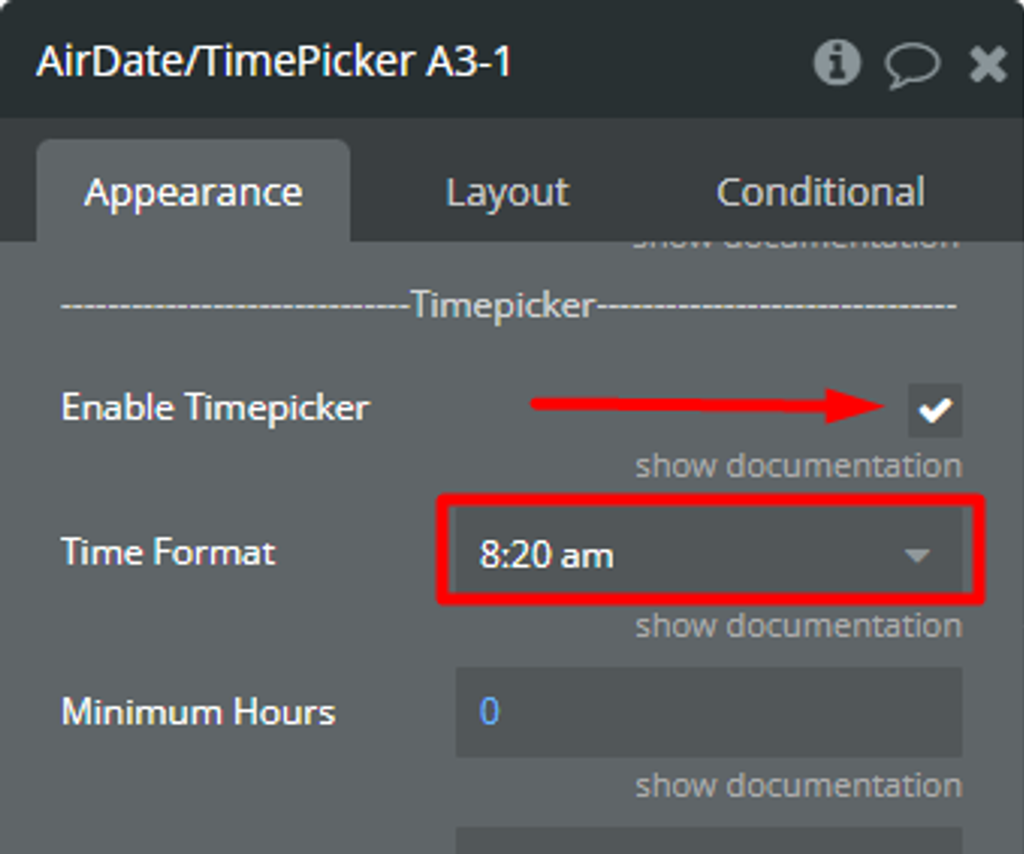This screenshot has height=854, width=1024.
Task: Show documentation below Minimum Hours
Action: 798,786
